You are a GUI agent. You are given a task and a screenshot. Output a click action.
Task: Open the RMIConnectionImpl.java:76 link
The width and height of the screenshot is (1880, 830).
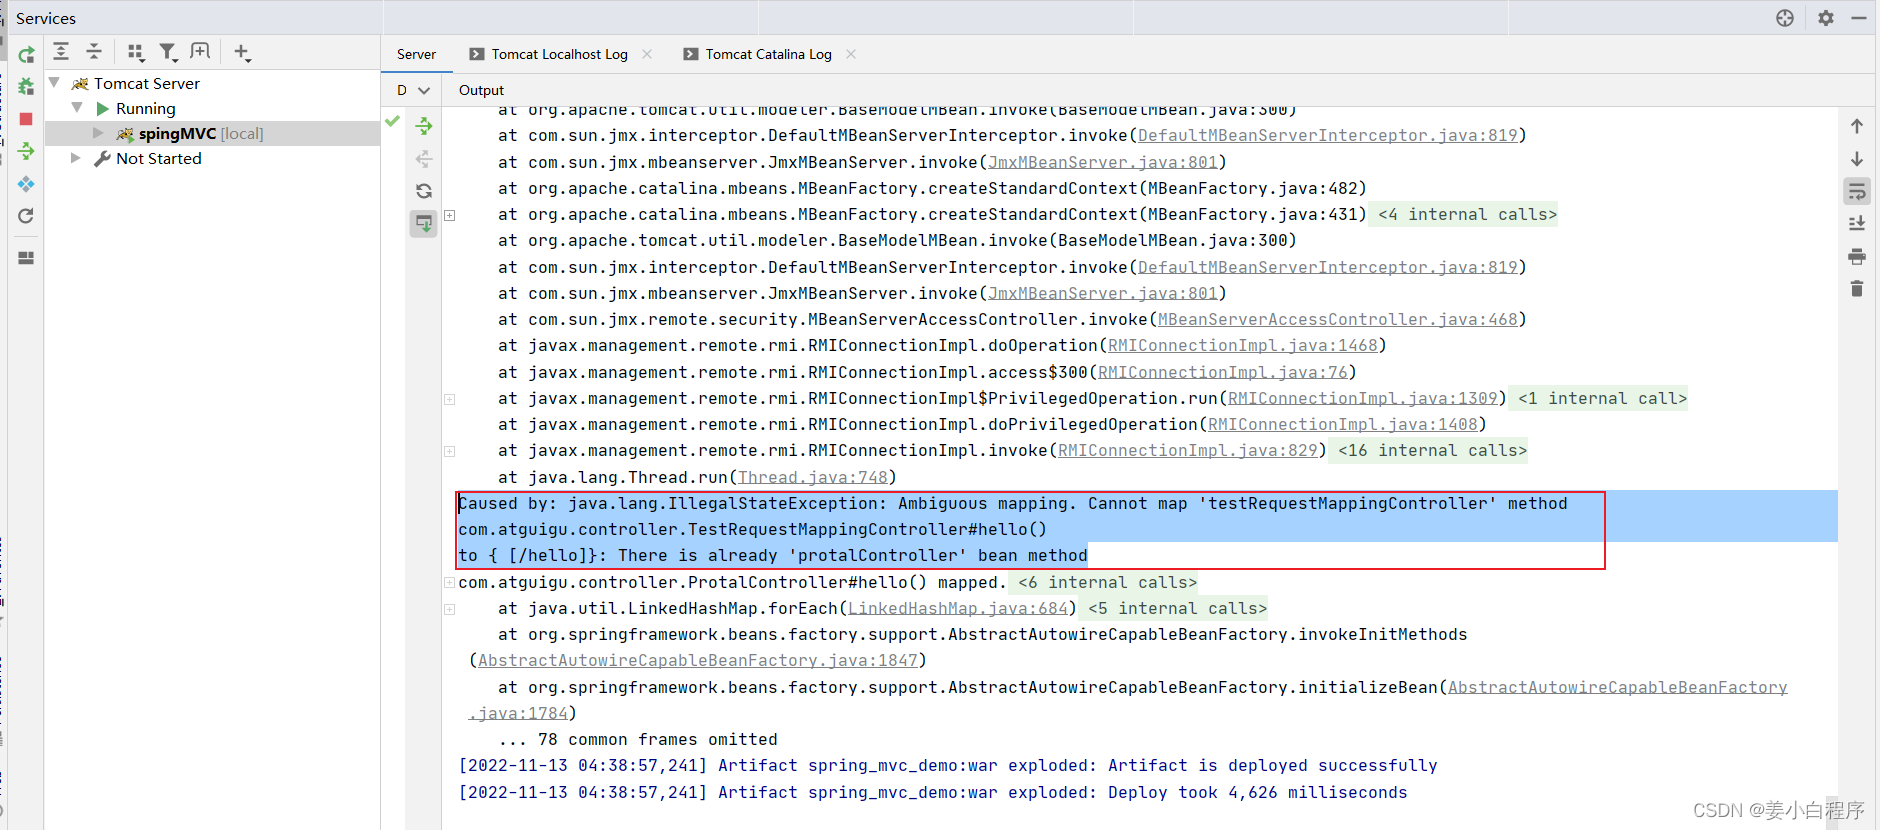(1222, 372)
